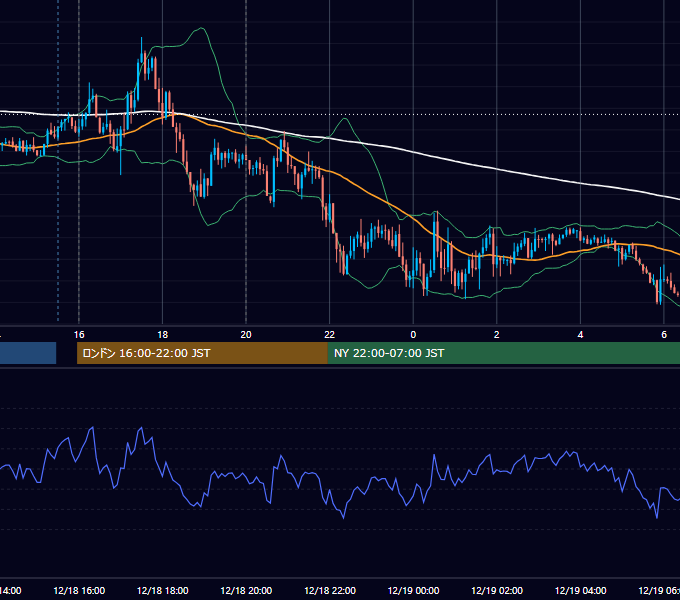The image size is (680, 600).
Task: Click hour label 0 on upper axis
Action: [x=413, y=335]
